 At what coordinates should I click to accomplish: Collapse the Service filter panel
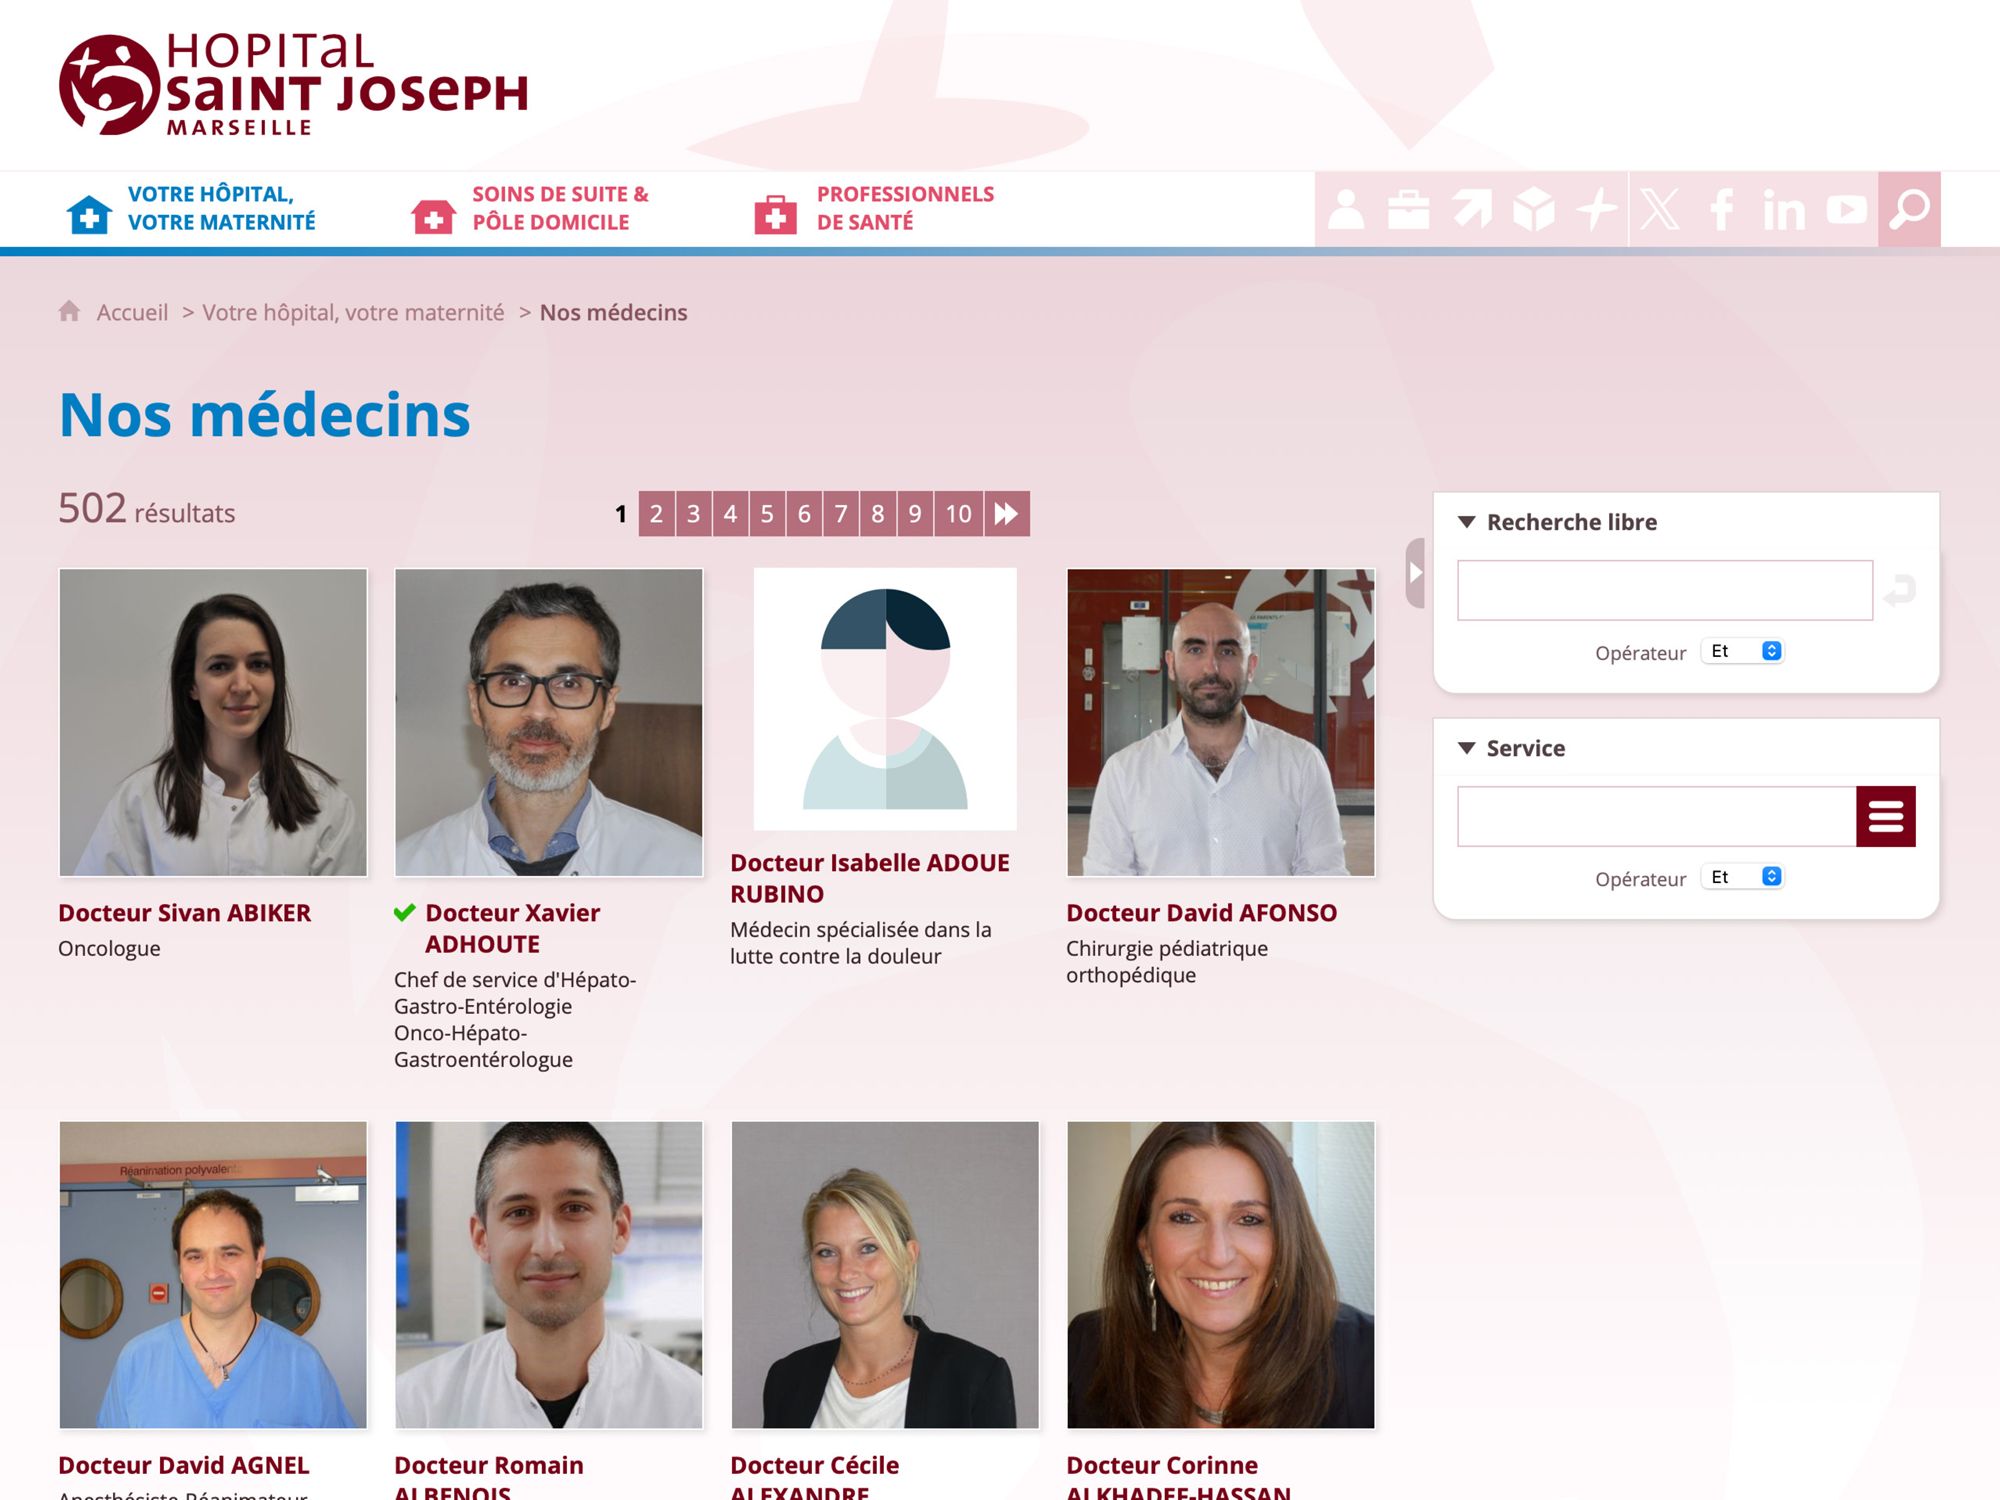(1467, 748)
